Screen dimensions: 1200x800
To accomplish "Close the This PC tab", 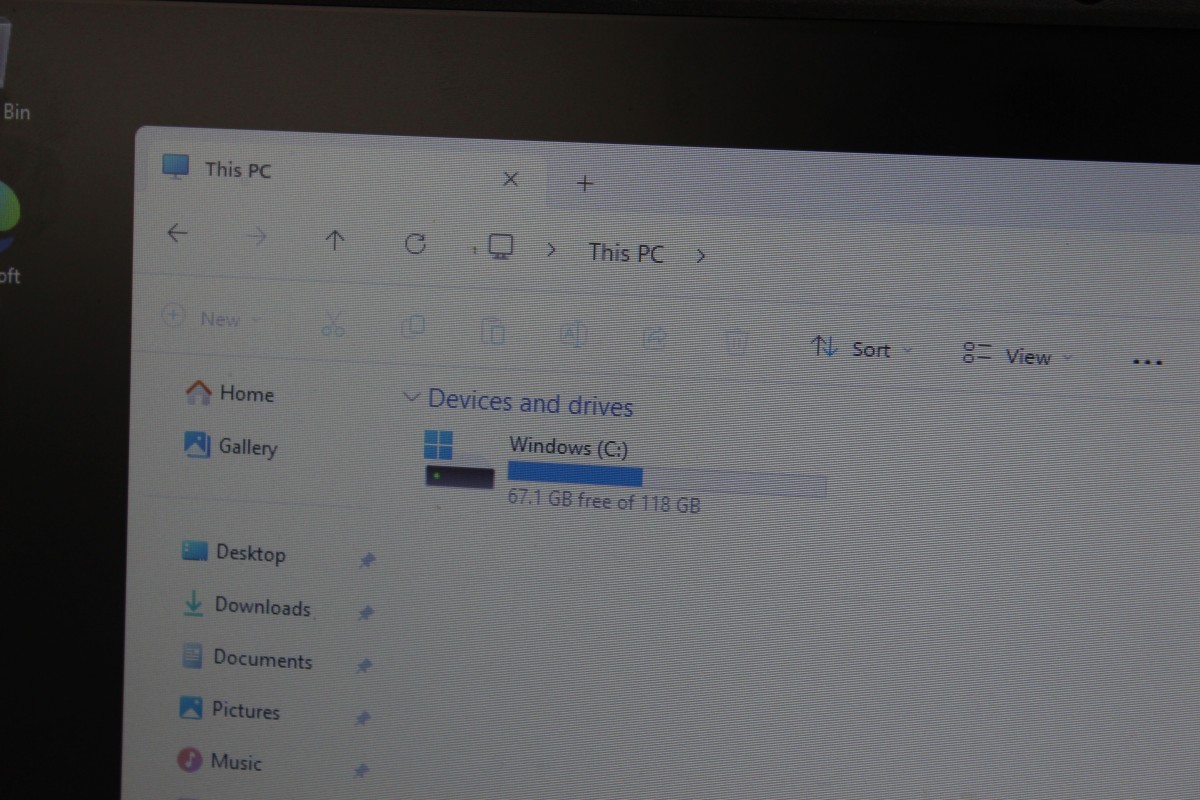I will [510, 180].
